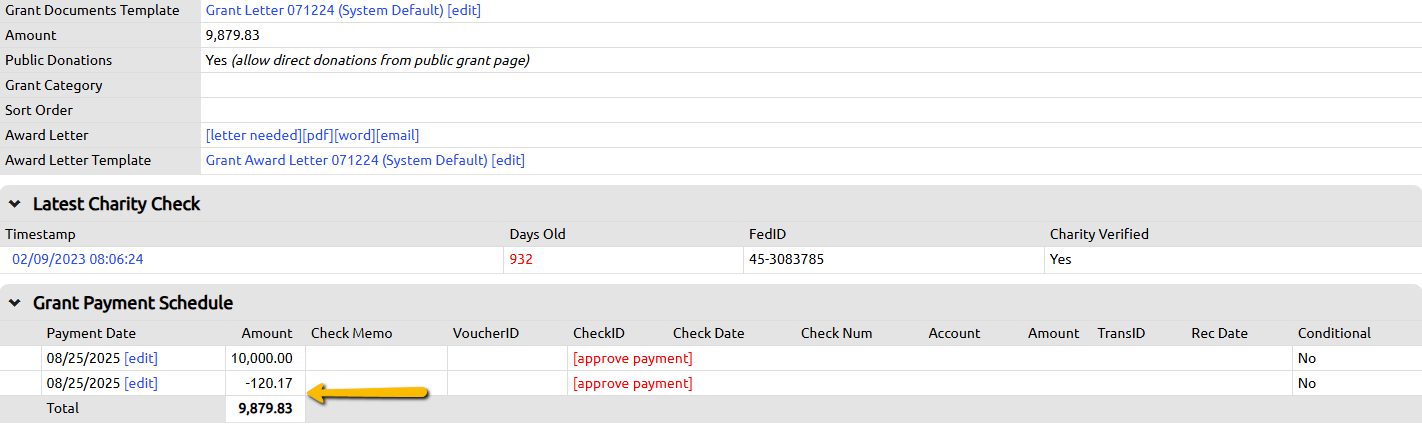
Task: Open Grant Award Letter 071224 template link
Action: [x=346, y=160]
